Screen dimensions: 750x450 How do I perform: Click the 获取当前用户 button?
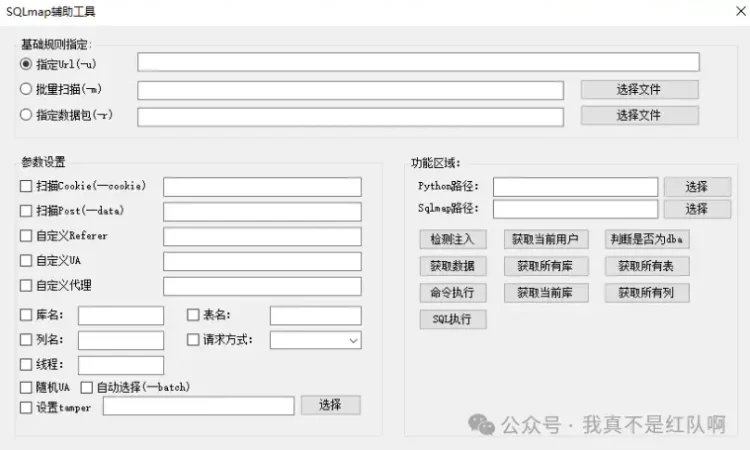546,239
